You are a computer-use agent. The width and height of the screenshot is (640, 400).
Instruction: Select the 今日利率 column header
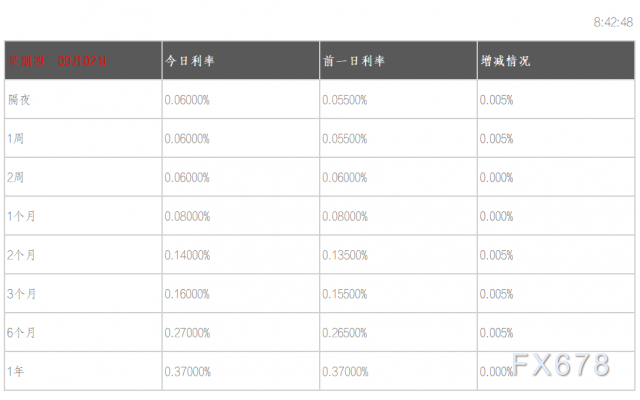pyautogui.click(x=190, y=60)
